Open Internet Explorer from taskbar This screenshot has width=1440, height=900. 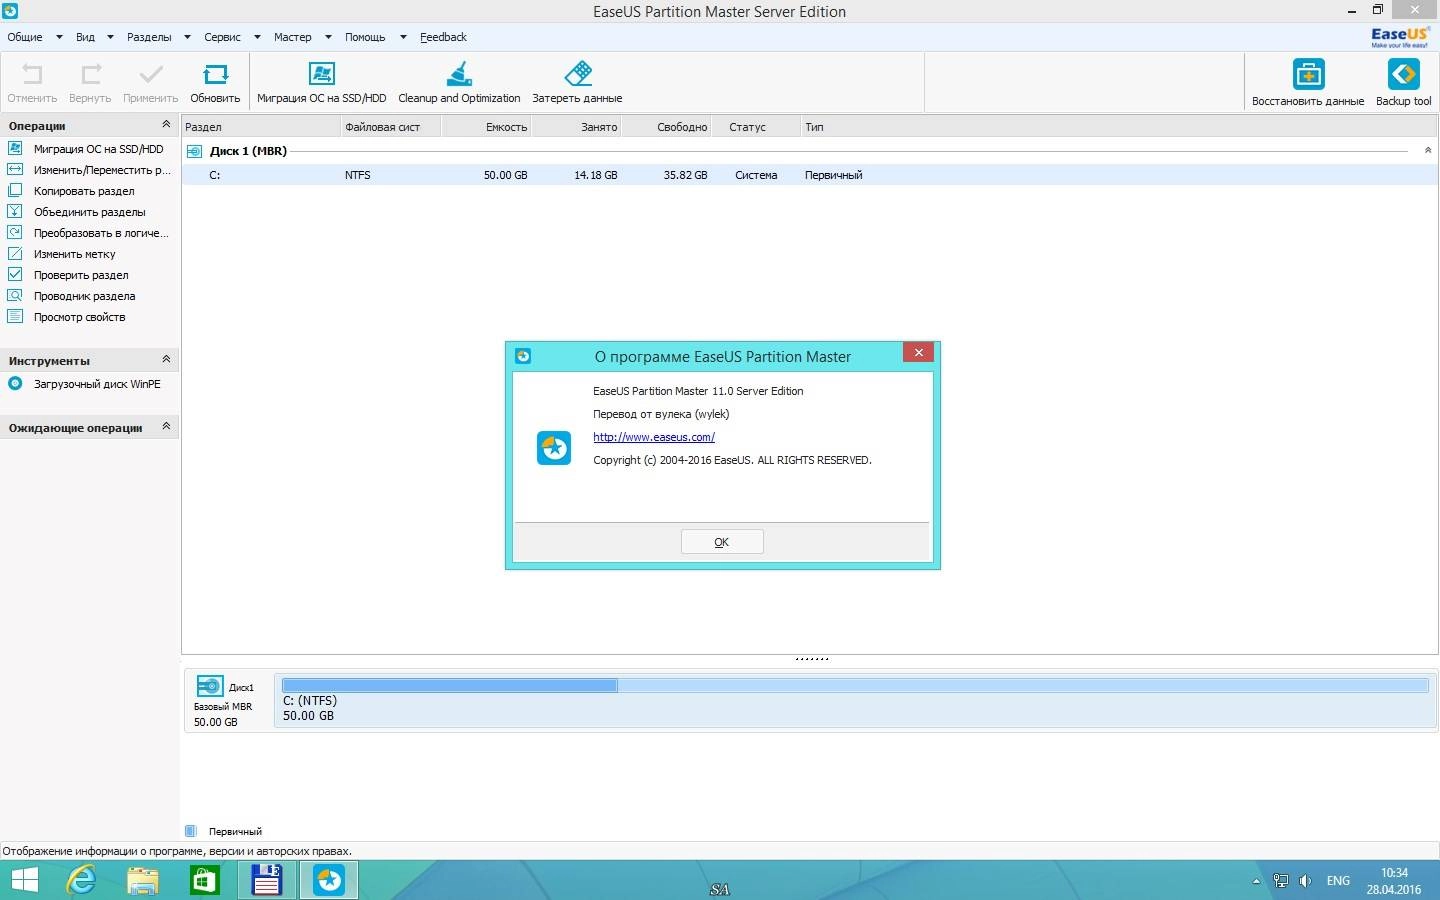pos(81,880)
